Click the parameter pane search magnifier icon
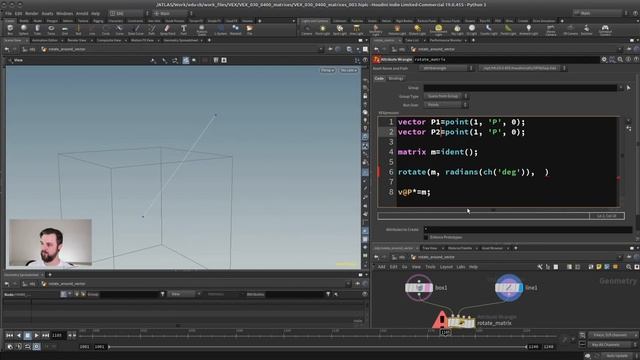Screen dimensions: 640x360 coord(620,60)
